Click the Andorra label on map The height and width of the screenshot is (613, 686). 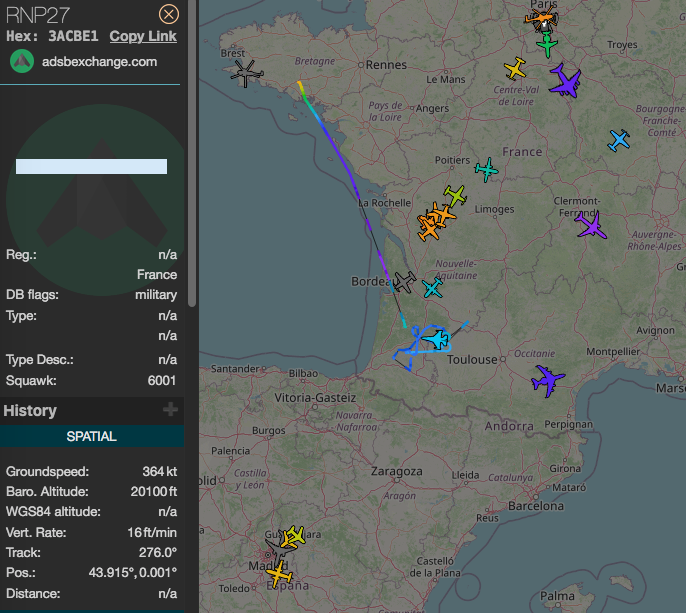tap(509, 426)
